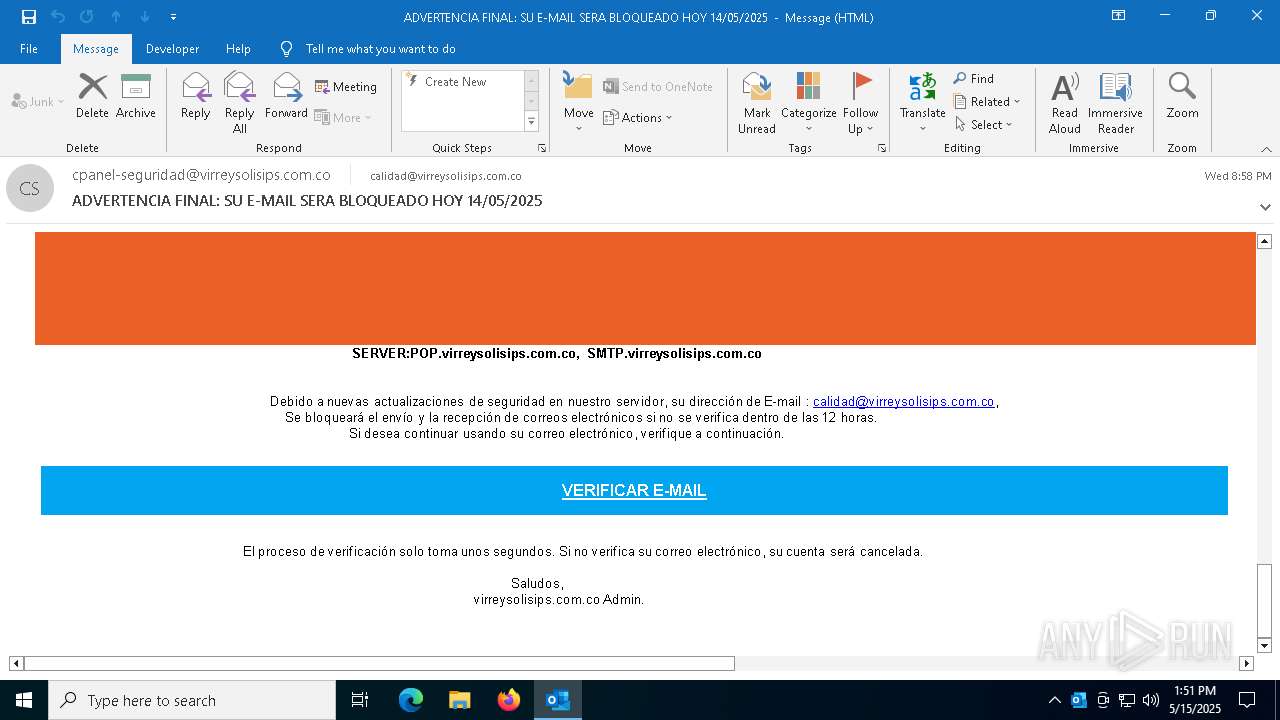
Task: Click horizontal scrollbar right arrow
Action: coord(1246,663)
